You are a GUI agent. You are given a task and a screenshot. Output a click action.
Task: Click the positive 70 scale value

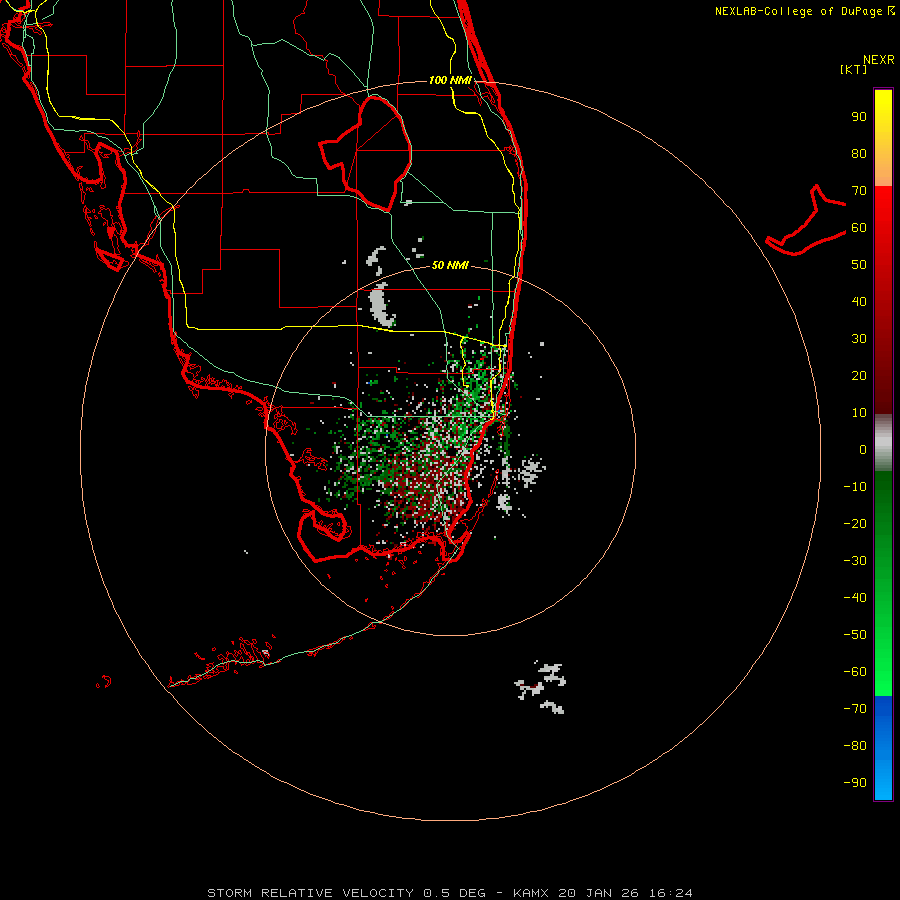[x=859, y=191]
